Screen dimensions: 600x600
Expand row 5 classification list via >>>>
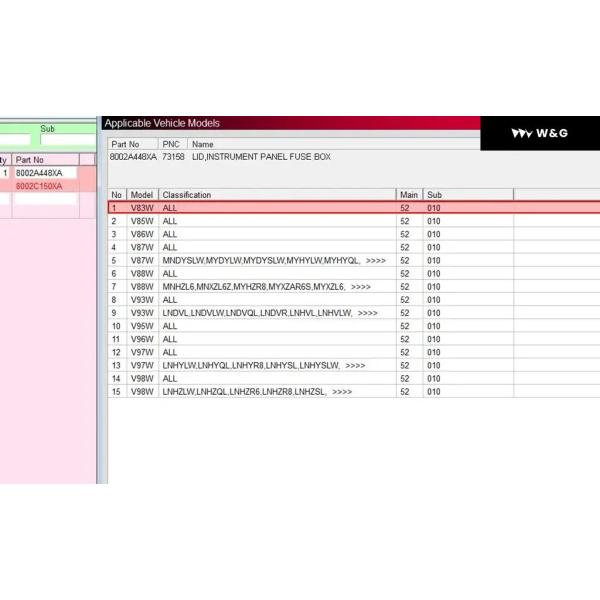pos(375,260)
